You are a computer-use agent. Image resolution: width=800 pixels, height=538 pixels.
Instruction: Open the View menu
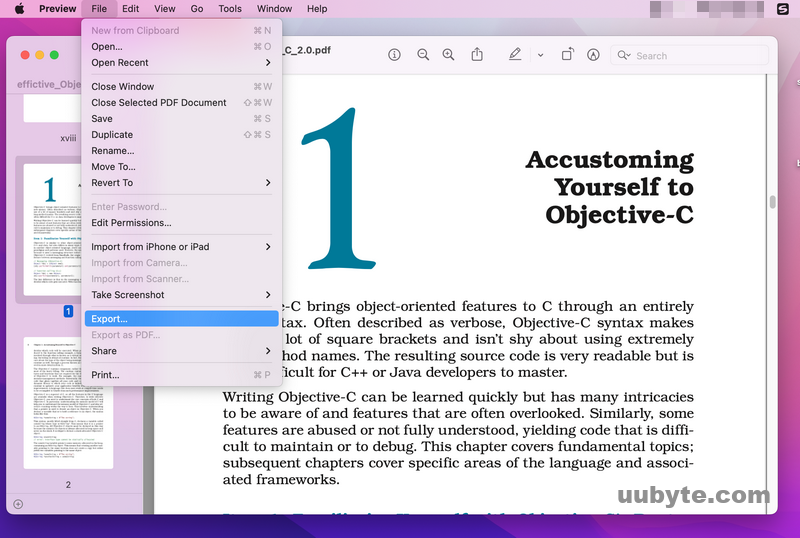[165, 9]
